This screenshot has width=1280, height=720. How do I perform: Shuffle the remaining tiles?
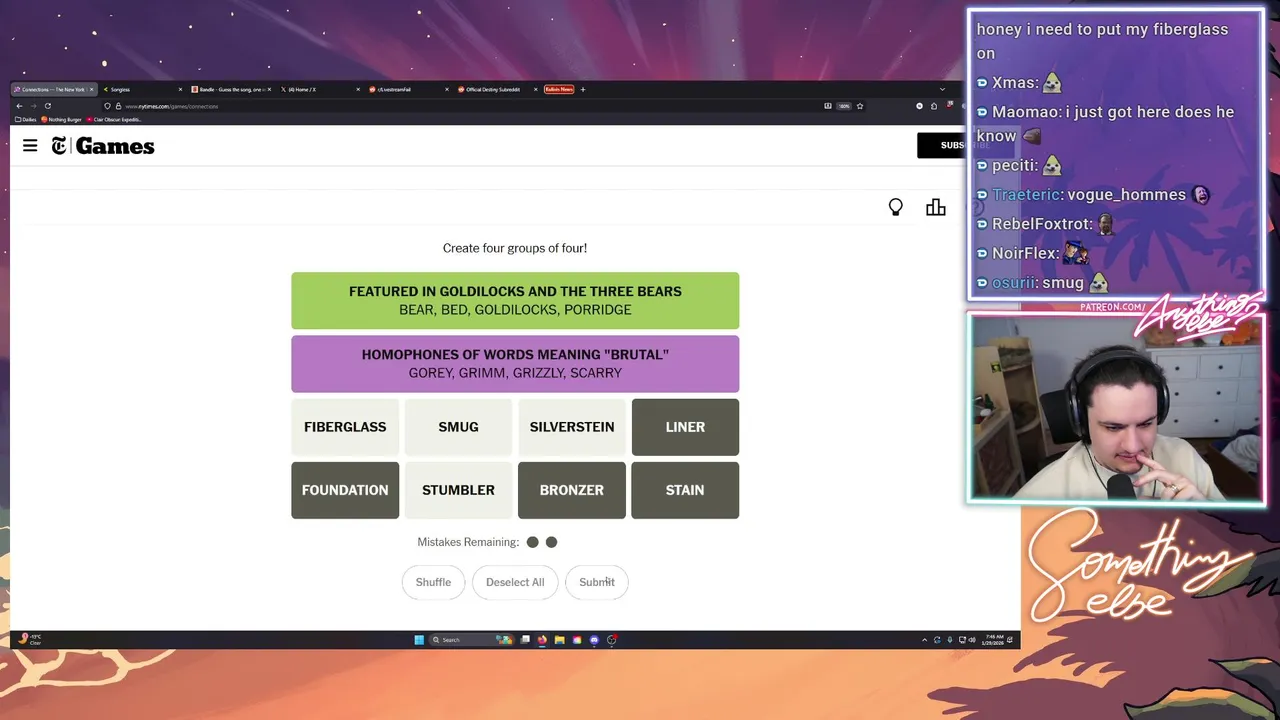click(x=433, y=582)
